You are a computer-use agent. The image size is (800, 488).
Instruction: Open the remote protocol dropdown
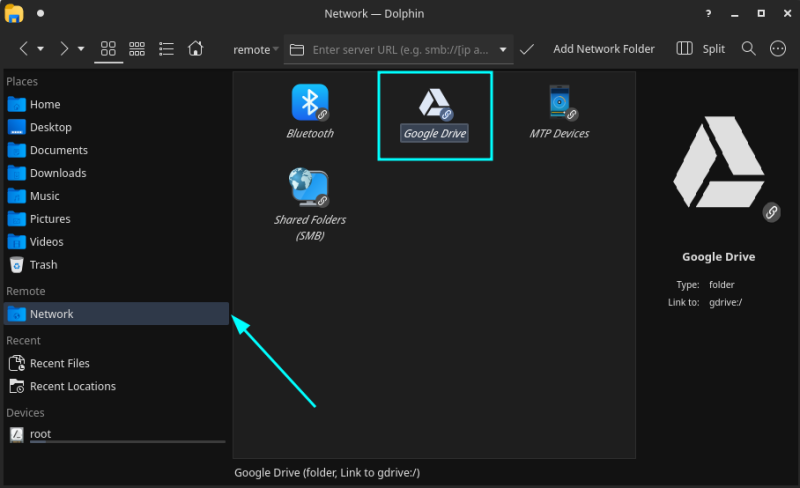pos(256,50)
